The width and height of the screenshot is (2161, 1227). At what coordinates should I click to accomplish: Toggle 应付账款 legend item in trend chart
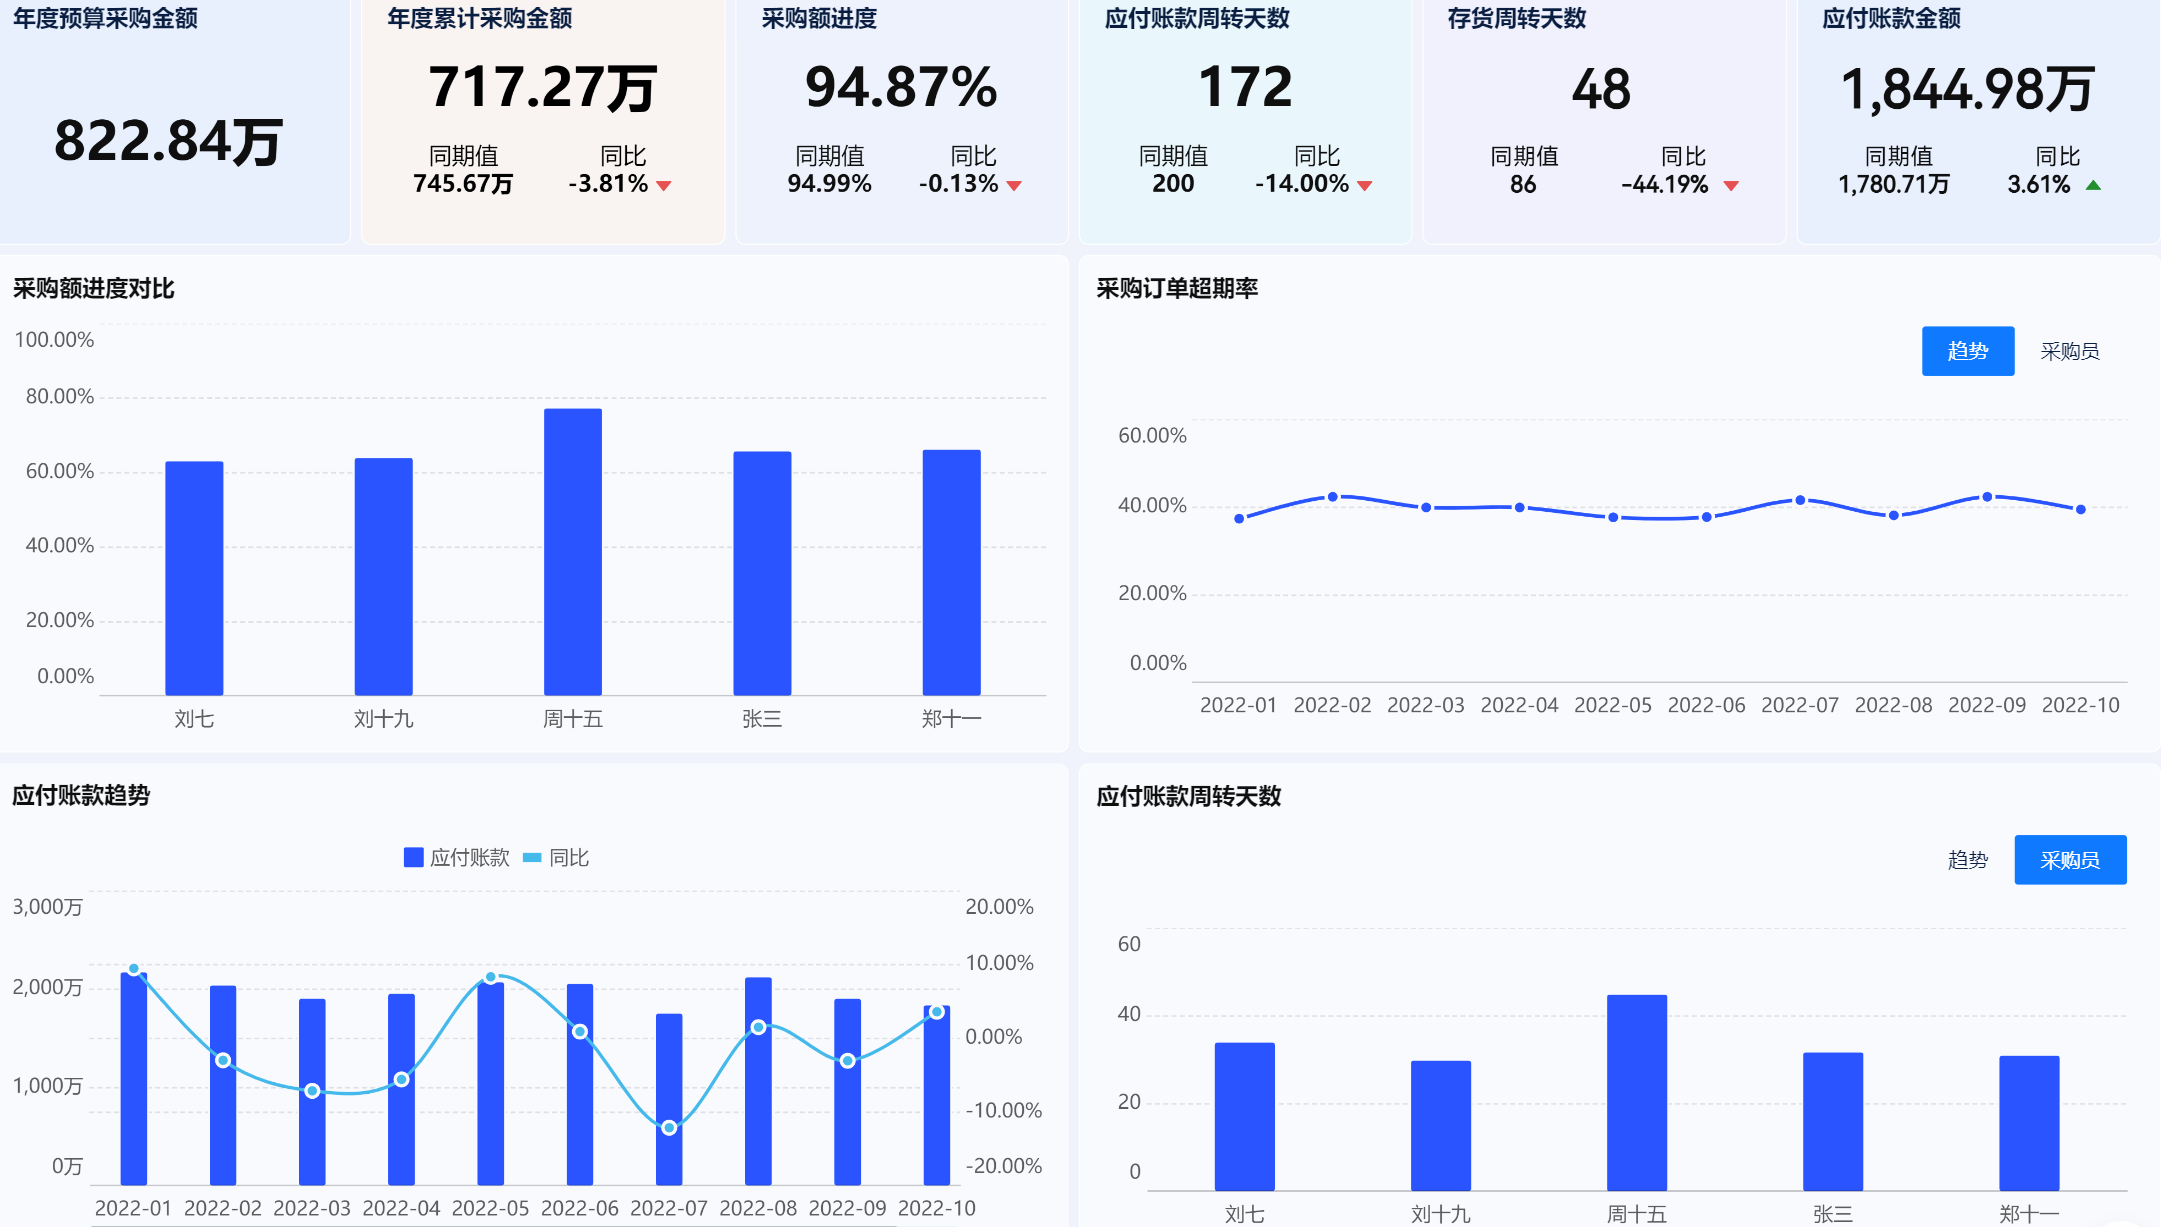tap(456, 858)
